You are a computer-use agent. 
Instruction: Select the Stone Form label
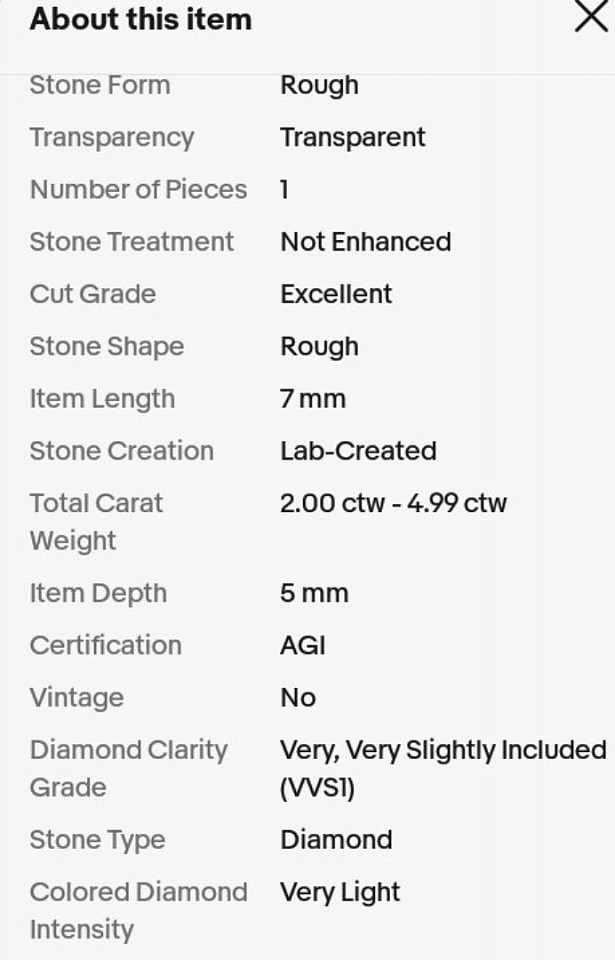pyautogui.click(x=100, y=85)
